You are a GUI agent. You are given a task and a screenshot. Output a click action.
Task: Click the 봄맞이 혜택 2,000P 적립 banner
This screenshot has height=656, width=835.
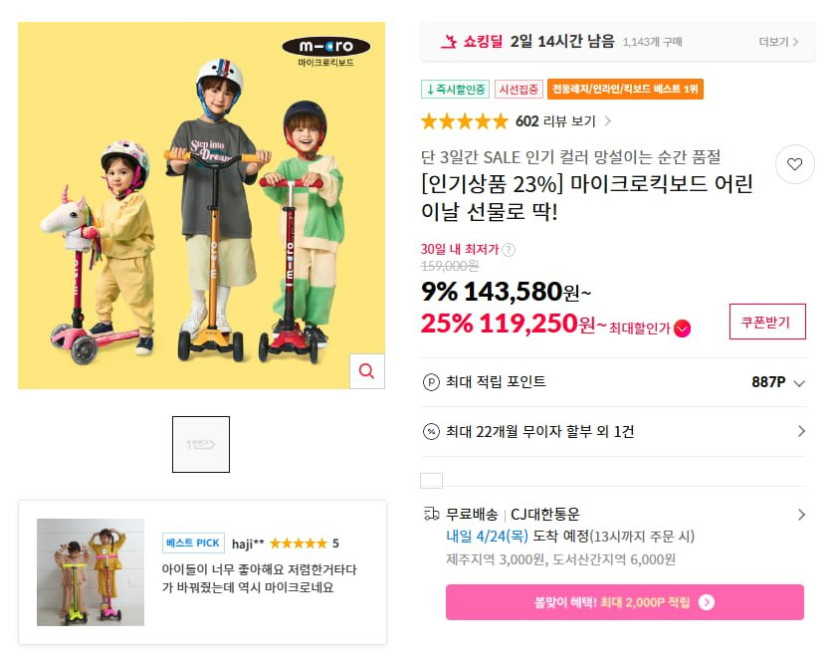click(x=624, y=602)
